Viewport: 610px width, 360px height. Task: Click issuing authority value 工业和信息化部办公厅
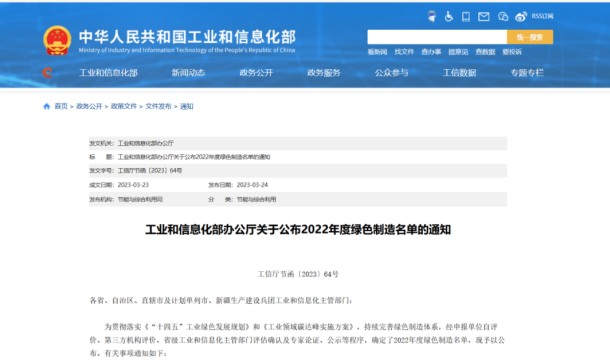pos(145,143)
